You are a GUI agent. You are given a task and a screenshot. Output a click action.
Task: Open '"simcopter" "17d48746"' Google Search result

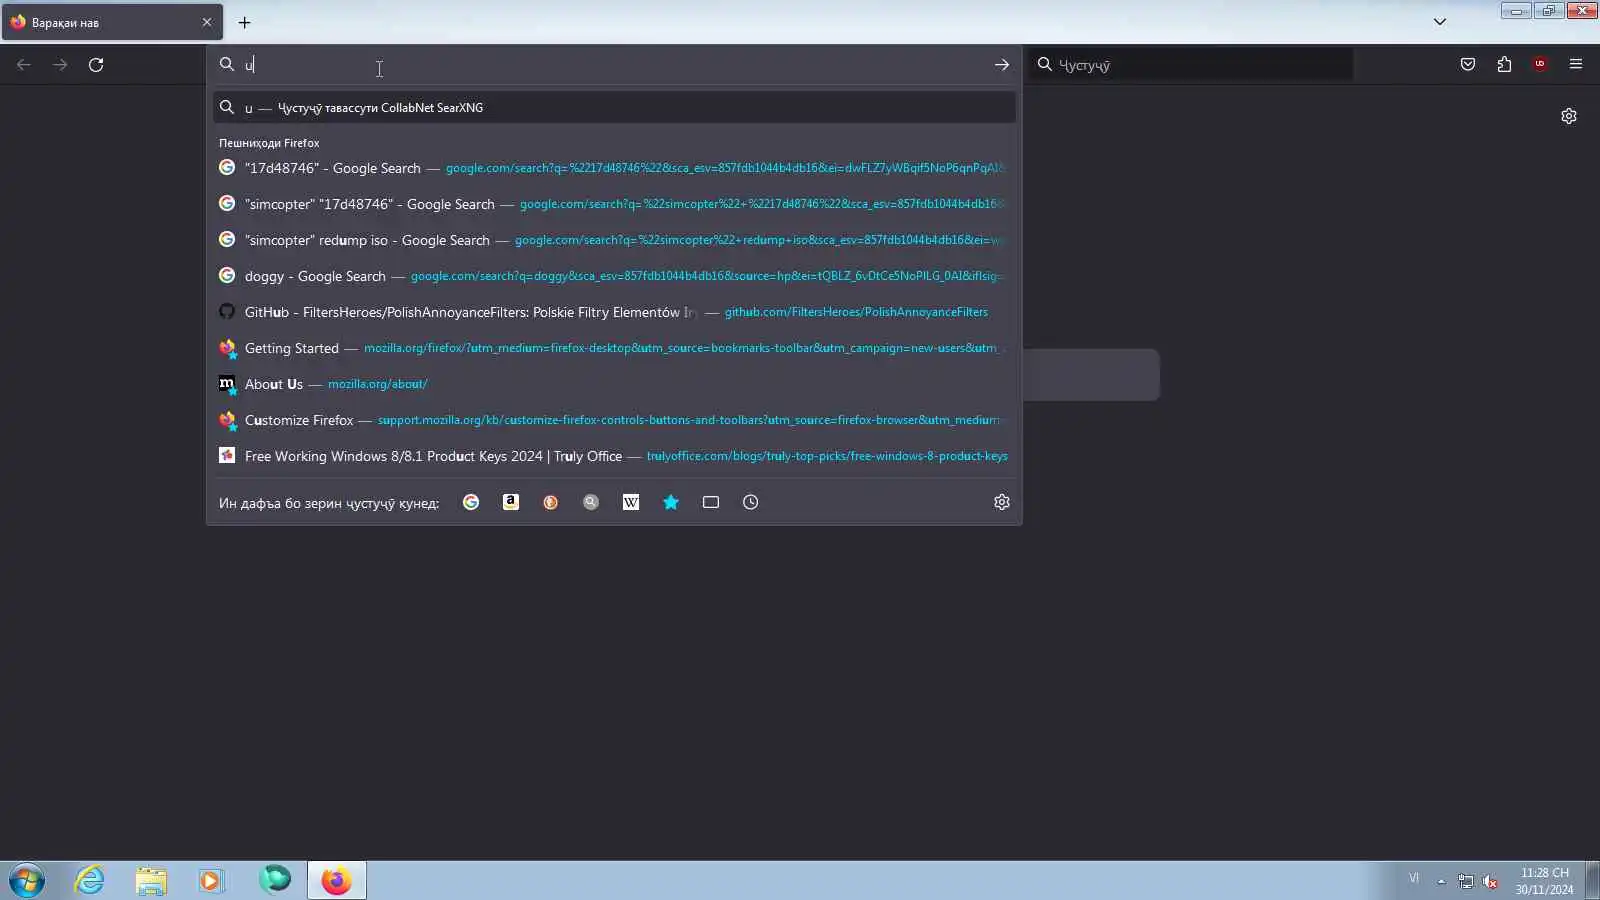[614, 204]
